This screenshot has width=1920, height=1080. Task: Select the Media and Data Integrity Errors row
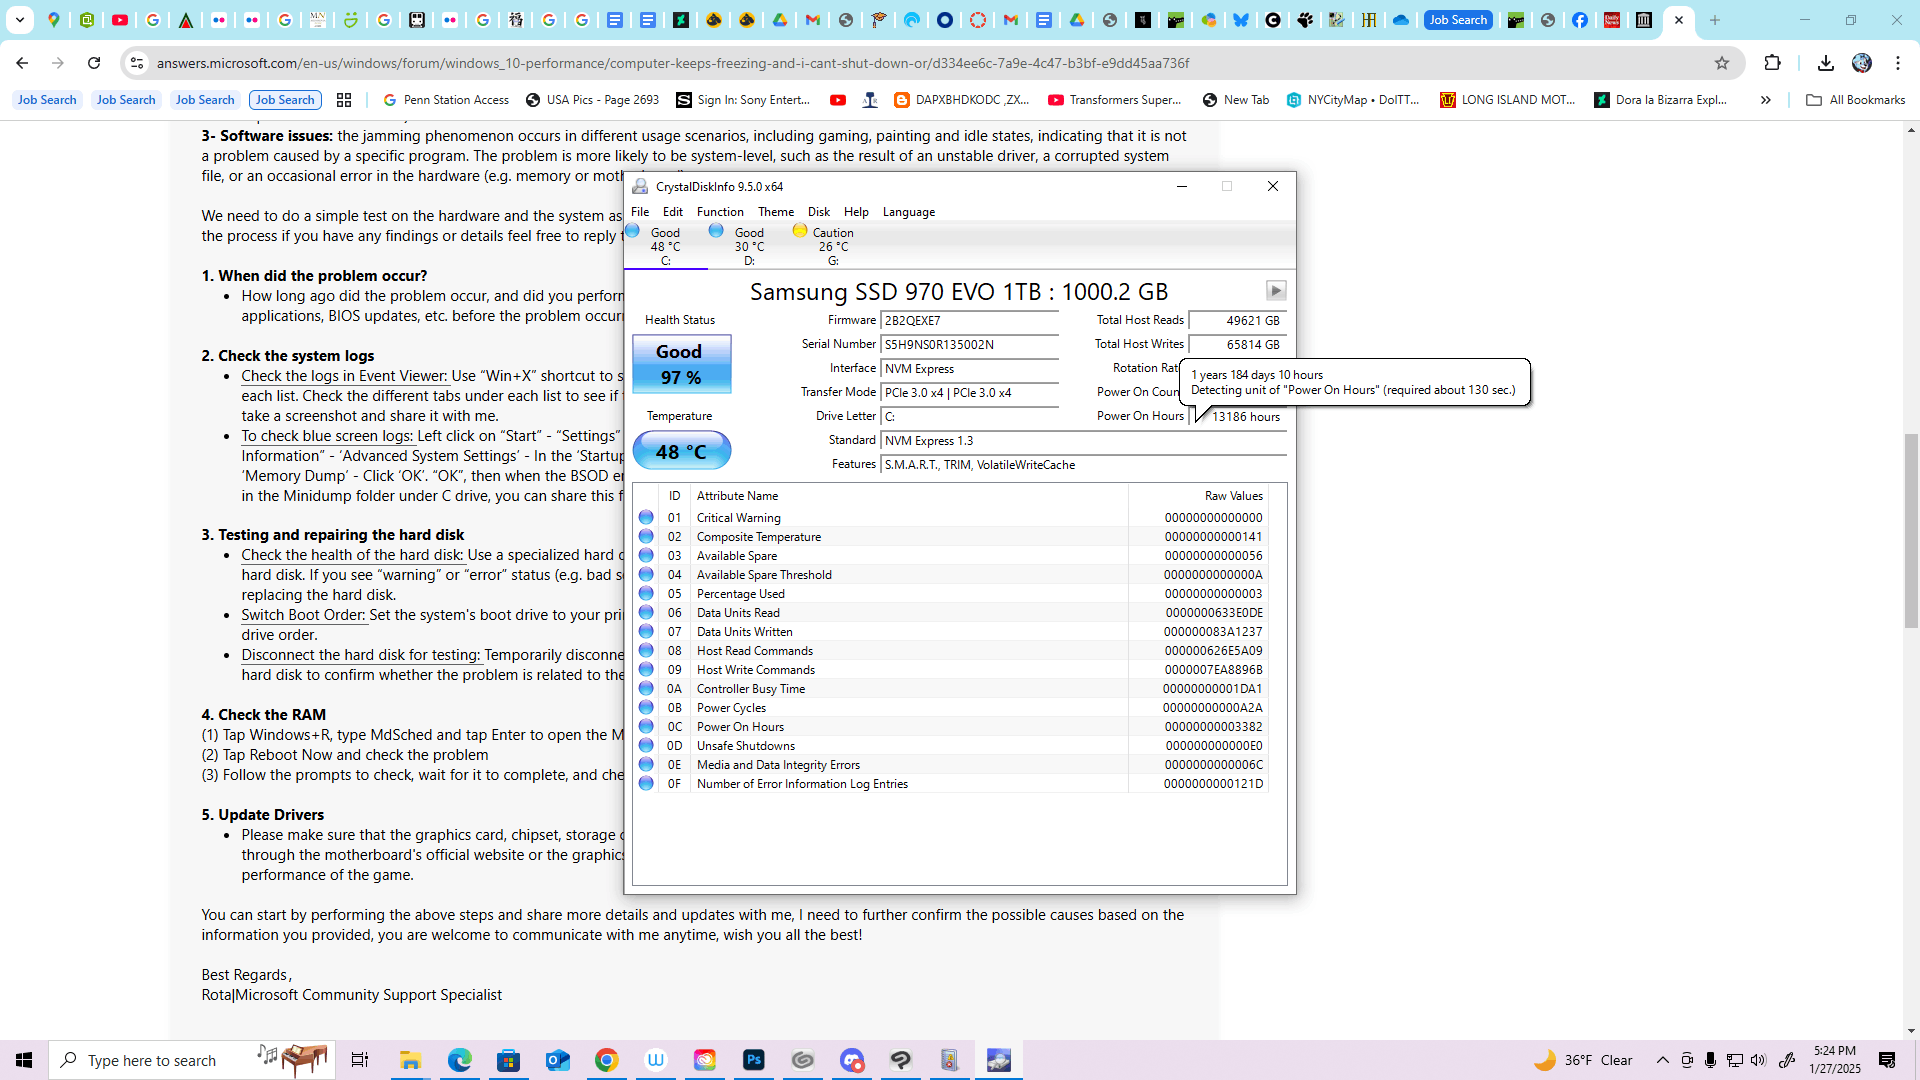click(x=778, y=765)
